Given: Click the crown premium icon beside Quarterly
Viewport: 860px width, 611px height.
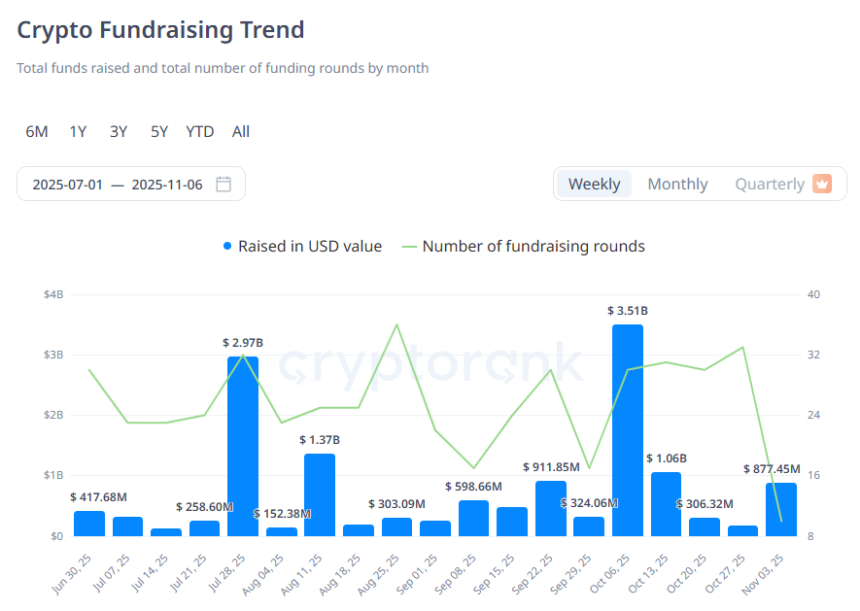Looking at the screenshot, I should click(x=822, y=184).
